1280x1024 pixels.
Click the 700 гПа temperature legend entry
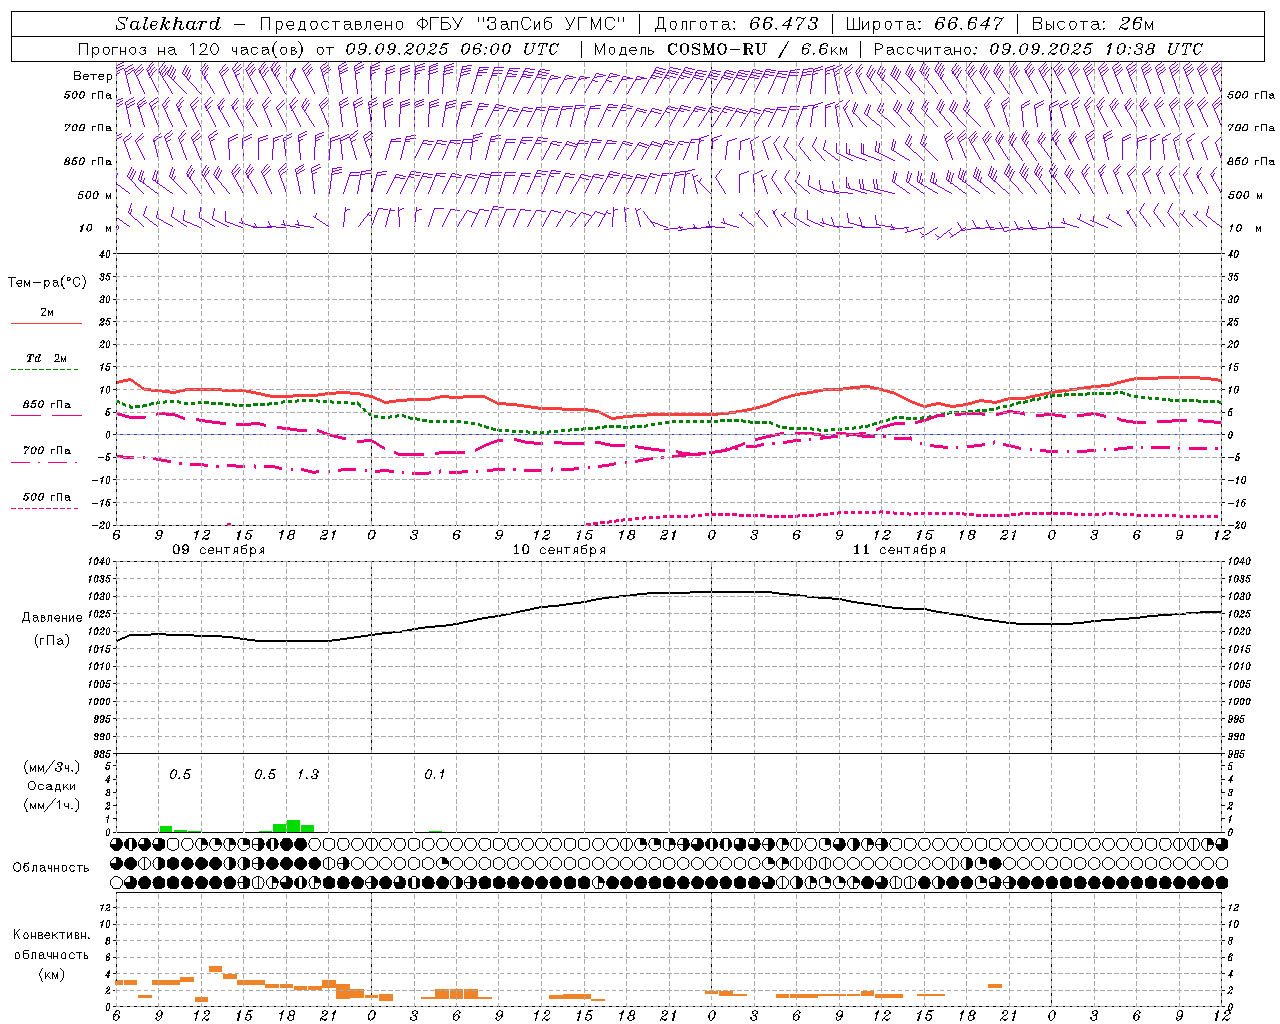(x=46, y=451)
